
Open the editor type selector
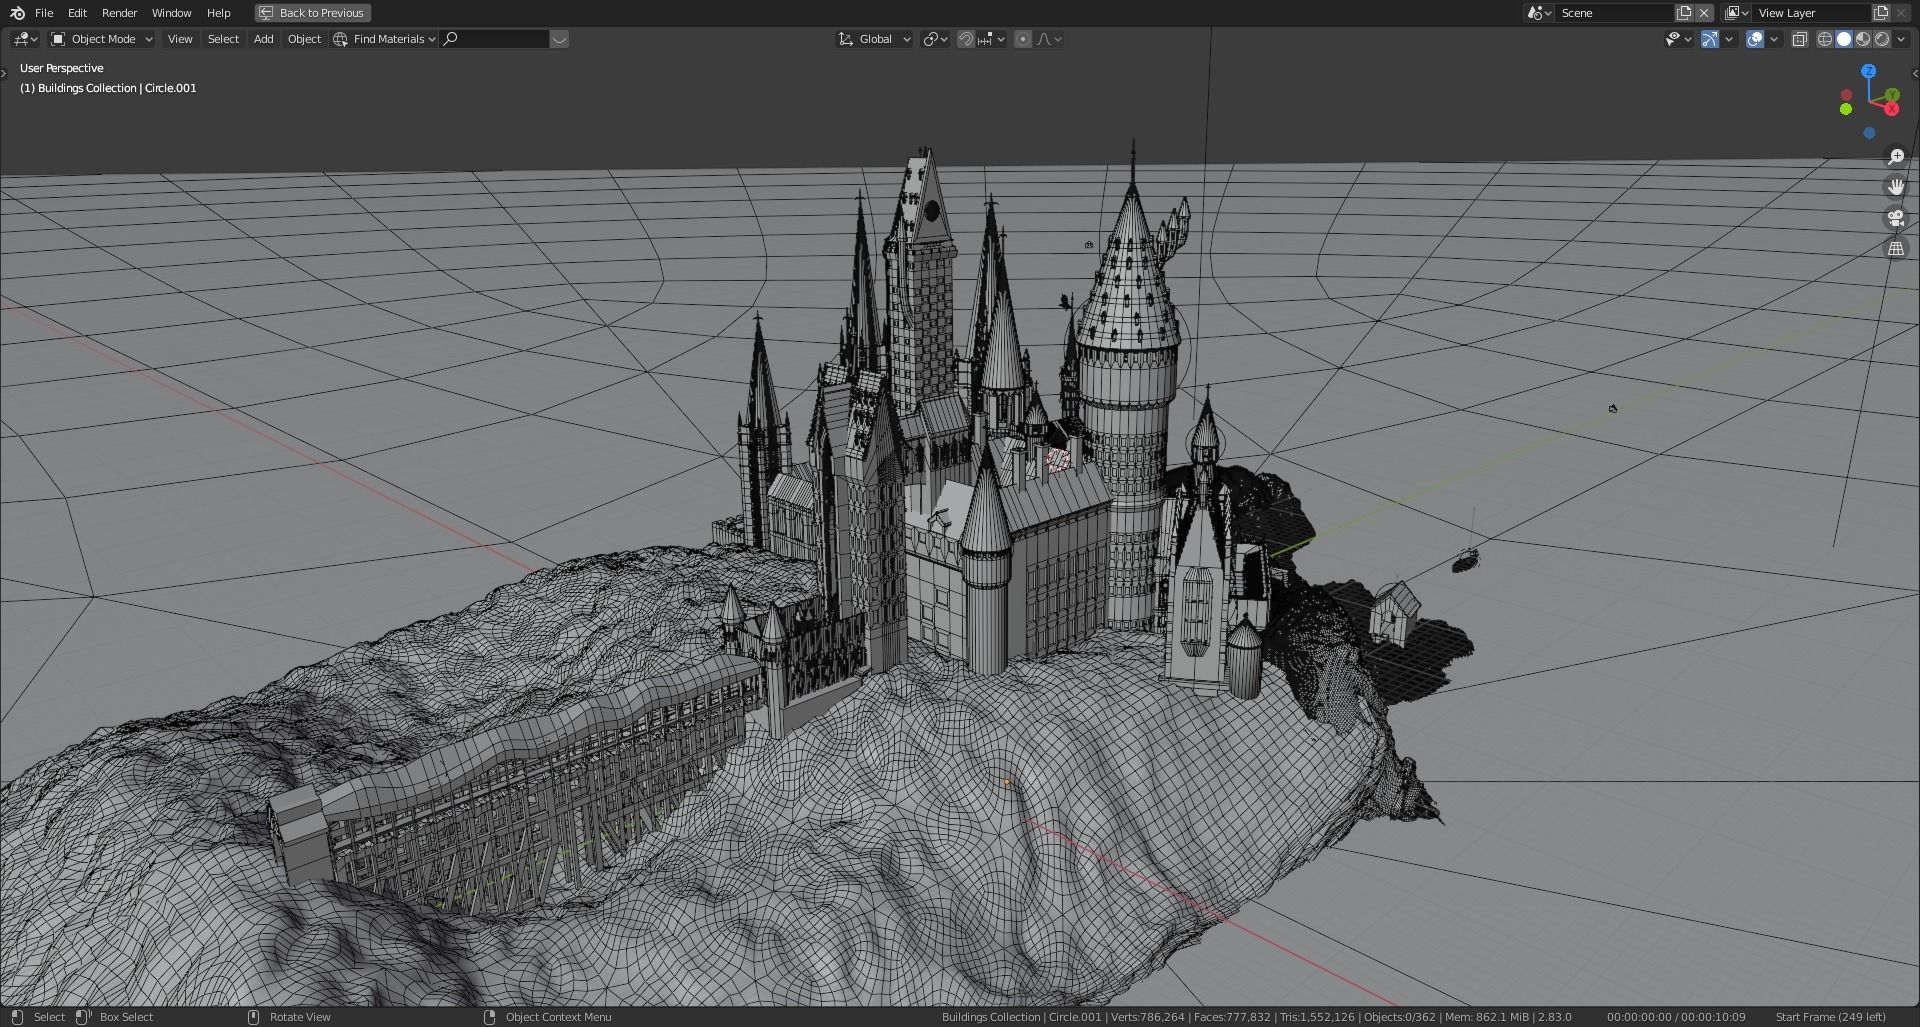[x=26, y=39]
